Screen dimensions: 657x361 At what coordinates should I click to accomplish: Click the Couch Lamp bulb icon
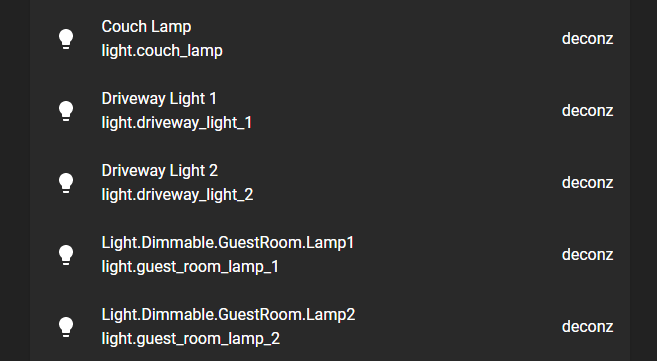click(x=66, y=39)
